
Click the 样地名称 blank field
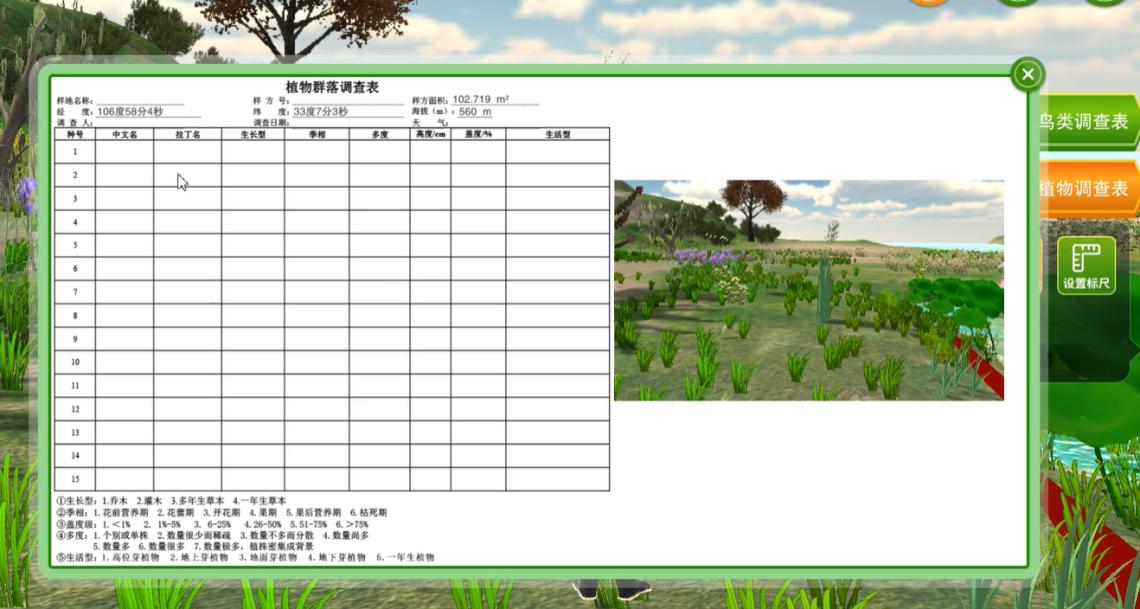141,100
